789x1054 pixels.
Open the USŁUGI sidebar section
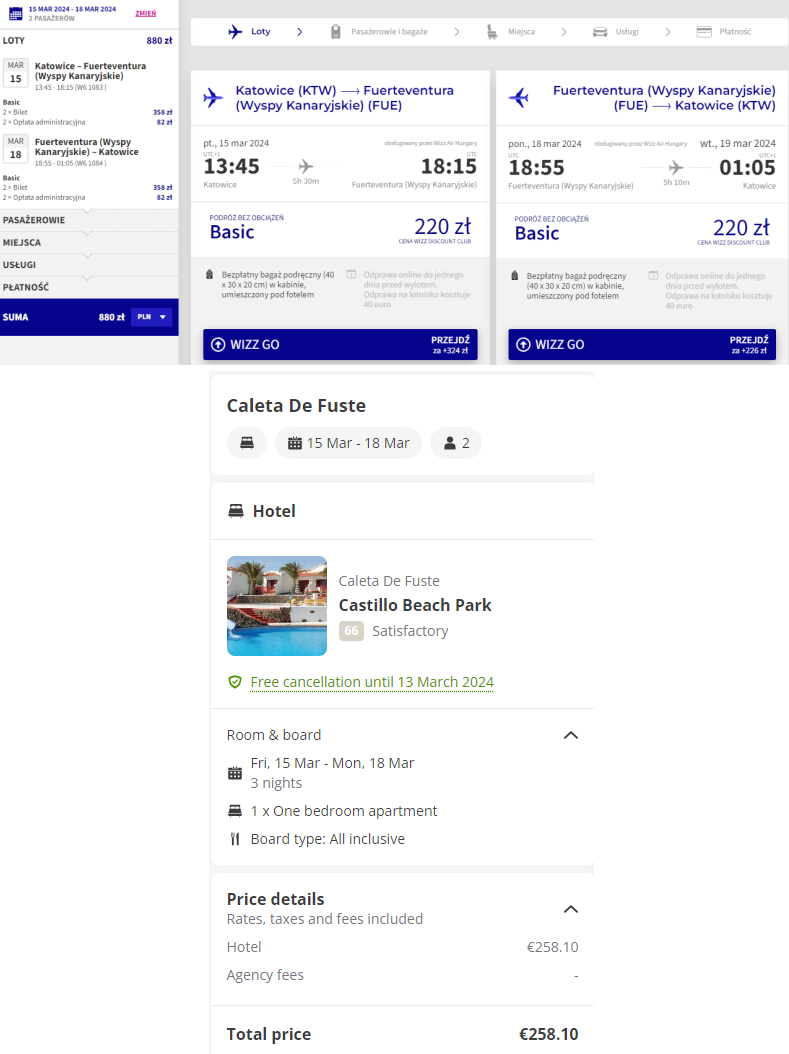click(89, 265)
